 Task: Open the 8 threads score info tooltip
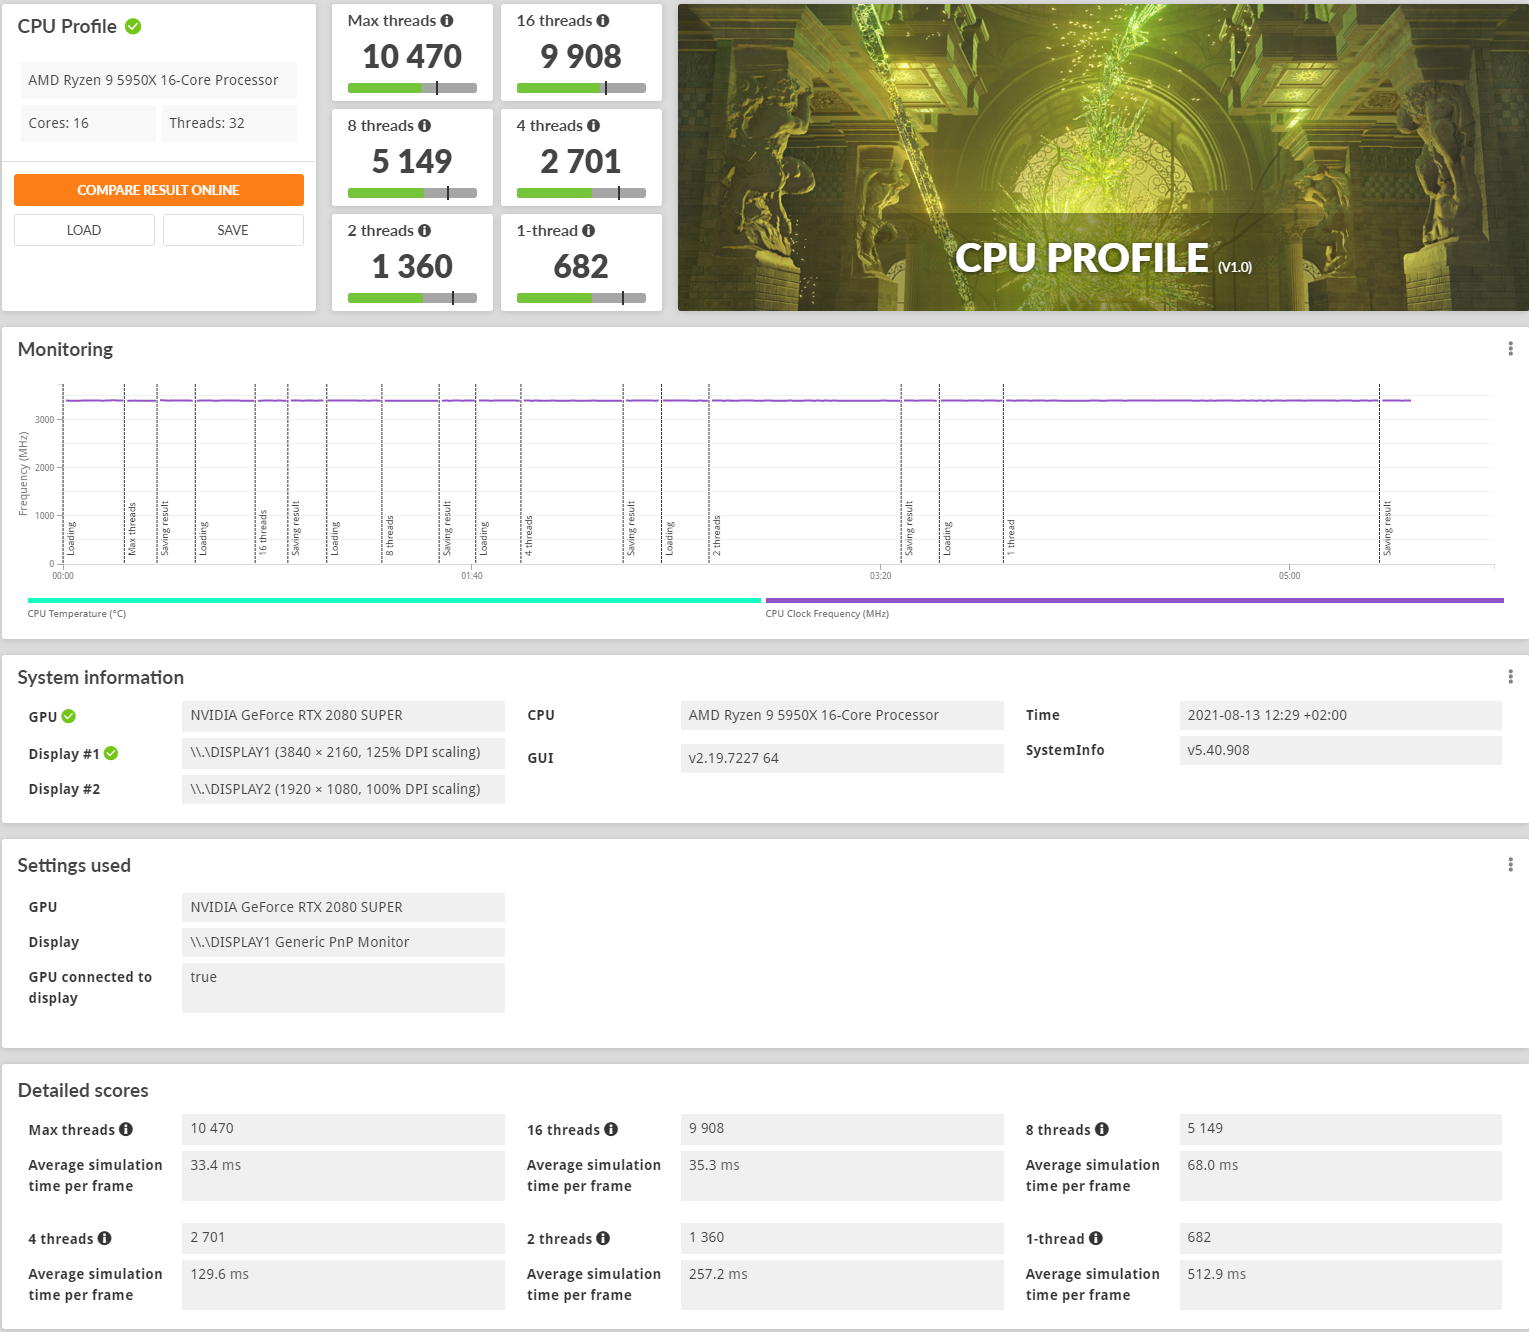[x=427, y=125]
